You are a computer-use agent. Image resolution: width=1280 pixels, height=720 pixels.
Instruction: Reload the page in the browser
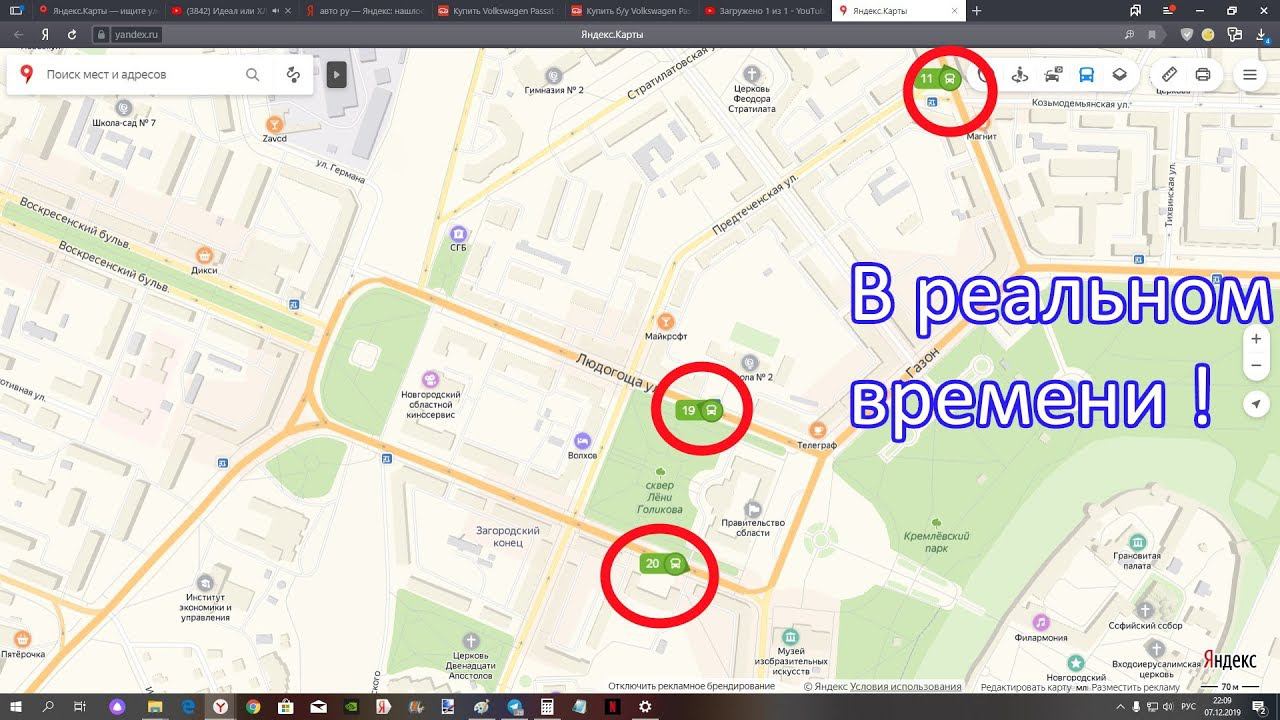click(72, 34)
